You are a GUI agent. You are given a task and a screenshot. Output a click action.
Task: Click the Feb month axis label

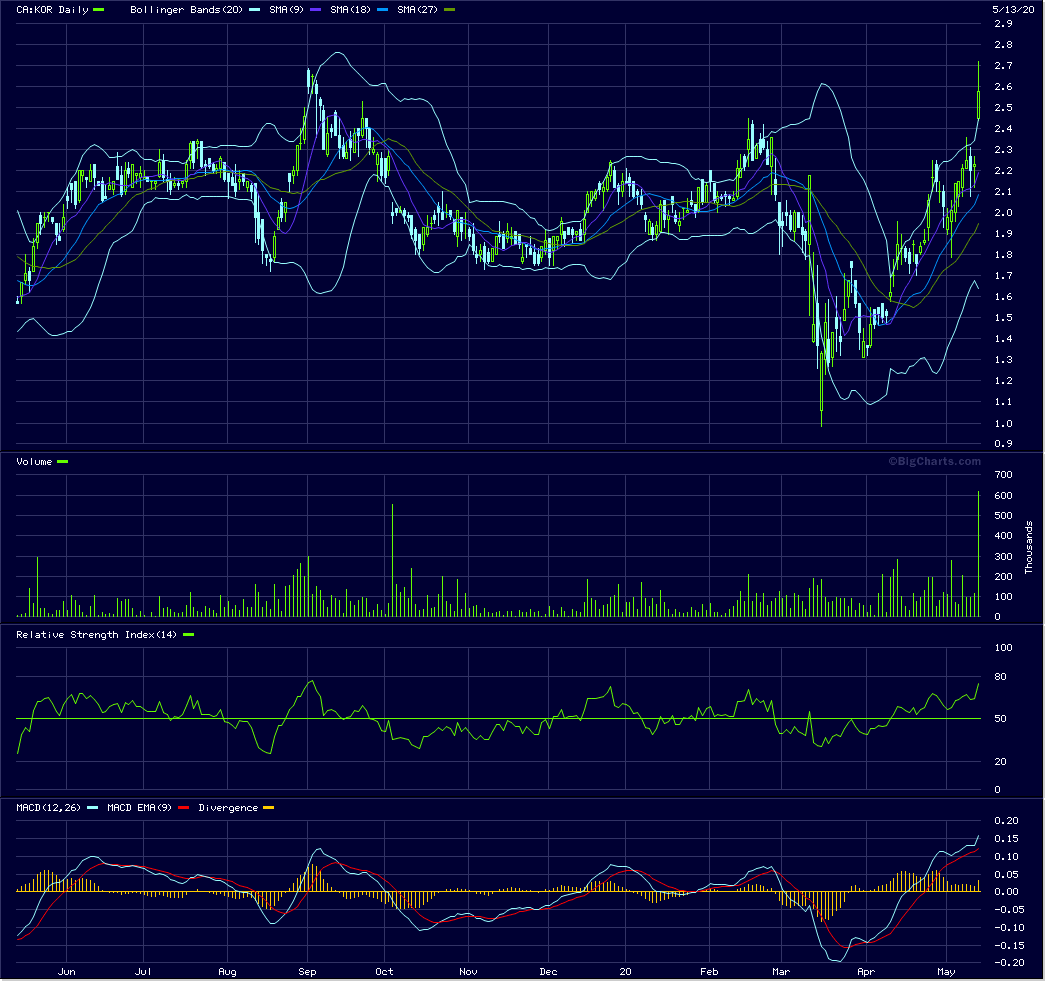[x=709, y=972]
